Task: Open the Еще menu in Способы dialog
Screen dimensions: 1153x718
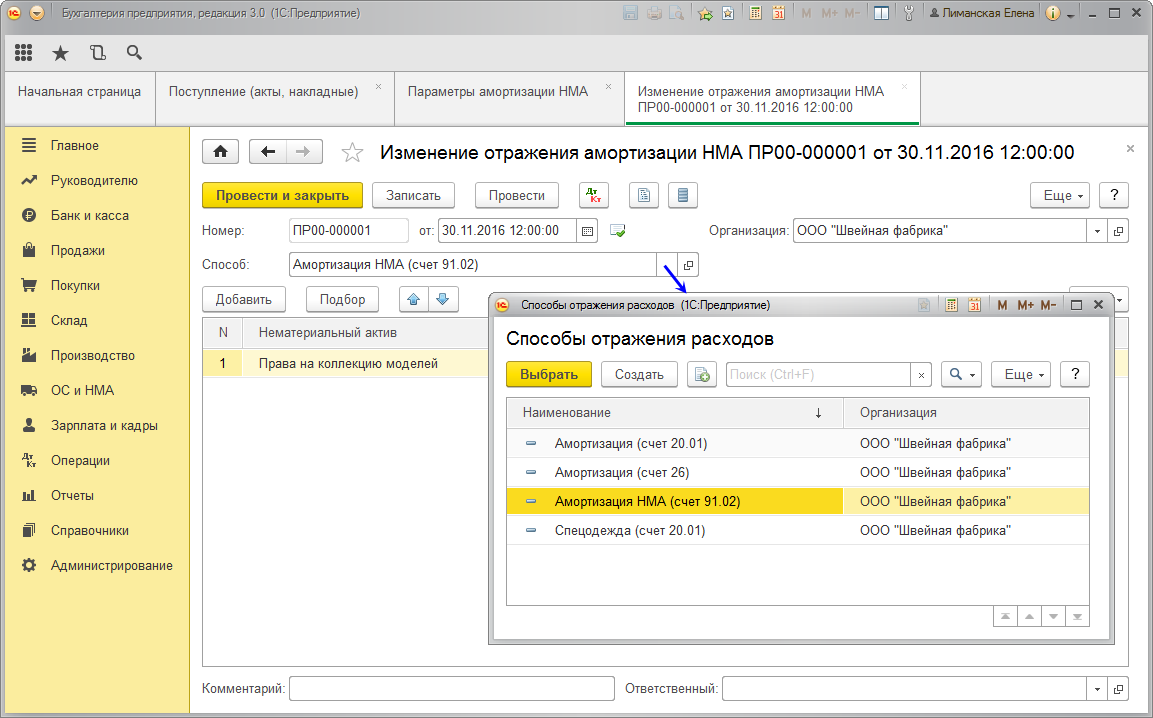Action: tap(1021, 374)
